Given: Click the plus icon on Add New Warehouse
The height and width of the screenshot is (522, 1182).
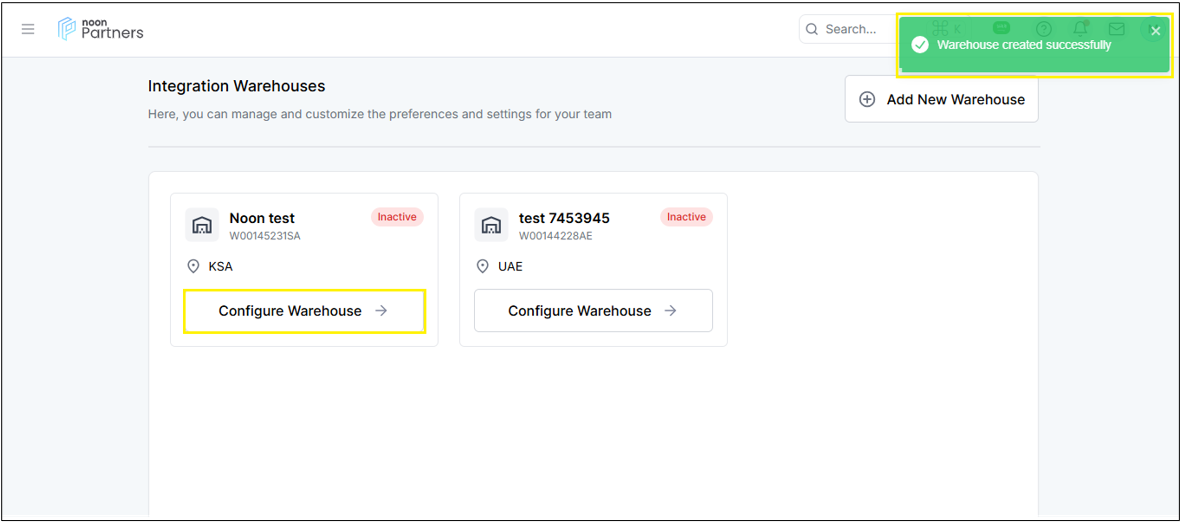Looking at the screenshot, I should pos(867,99).
